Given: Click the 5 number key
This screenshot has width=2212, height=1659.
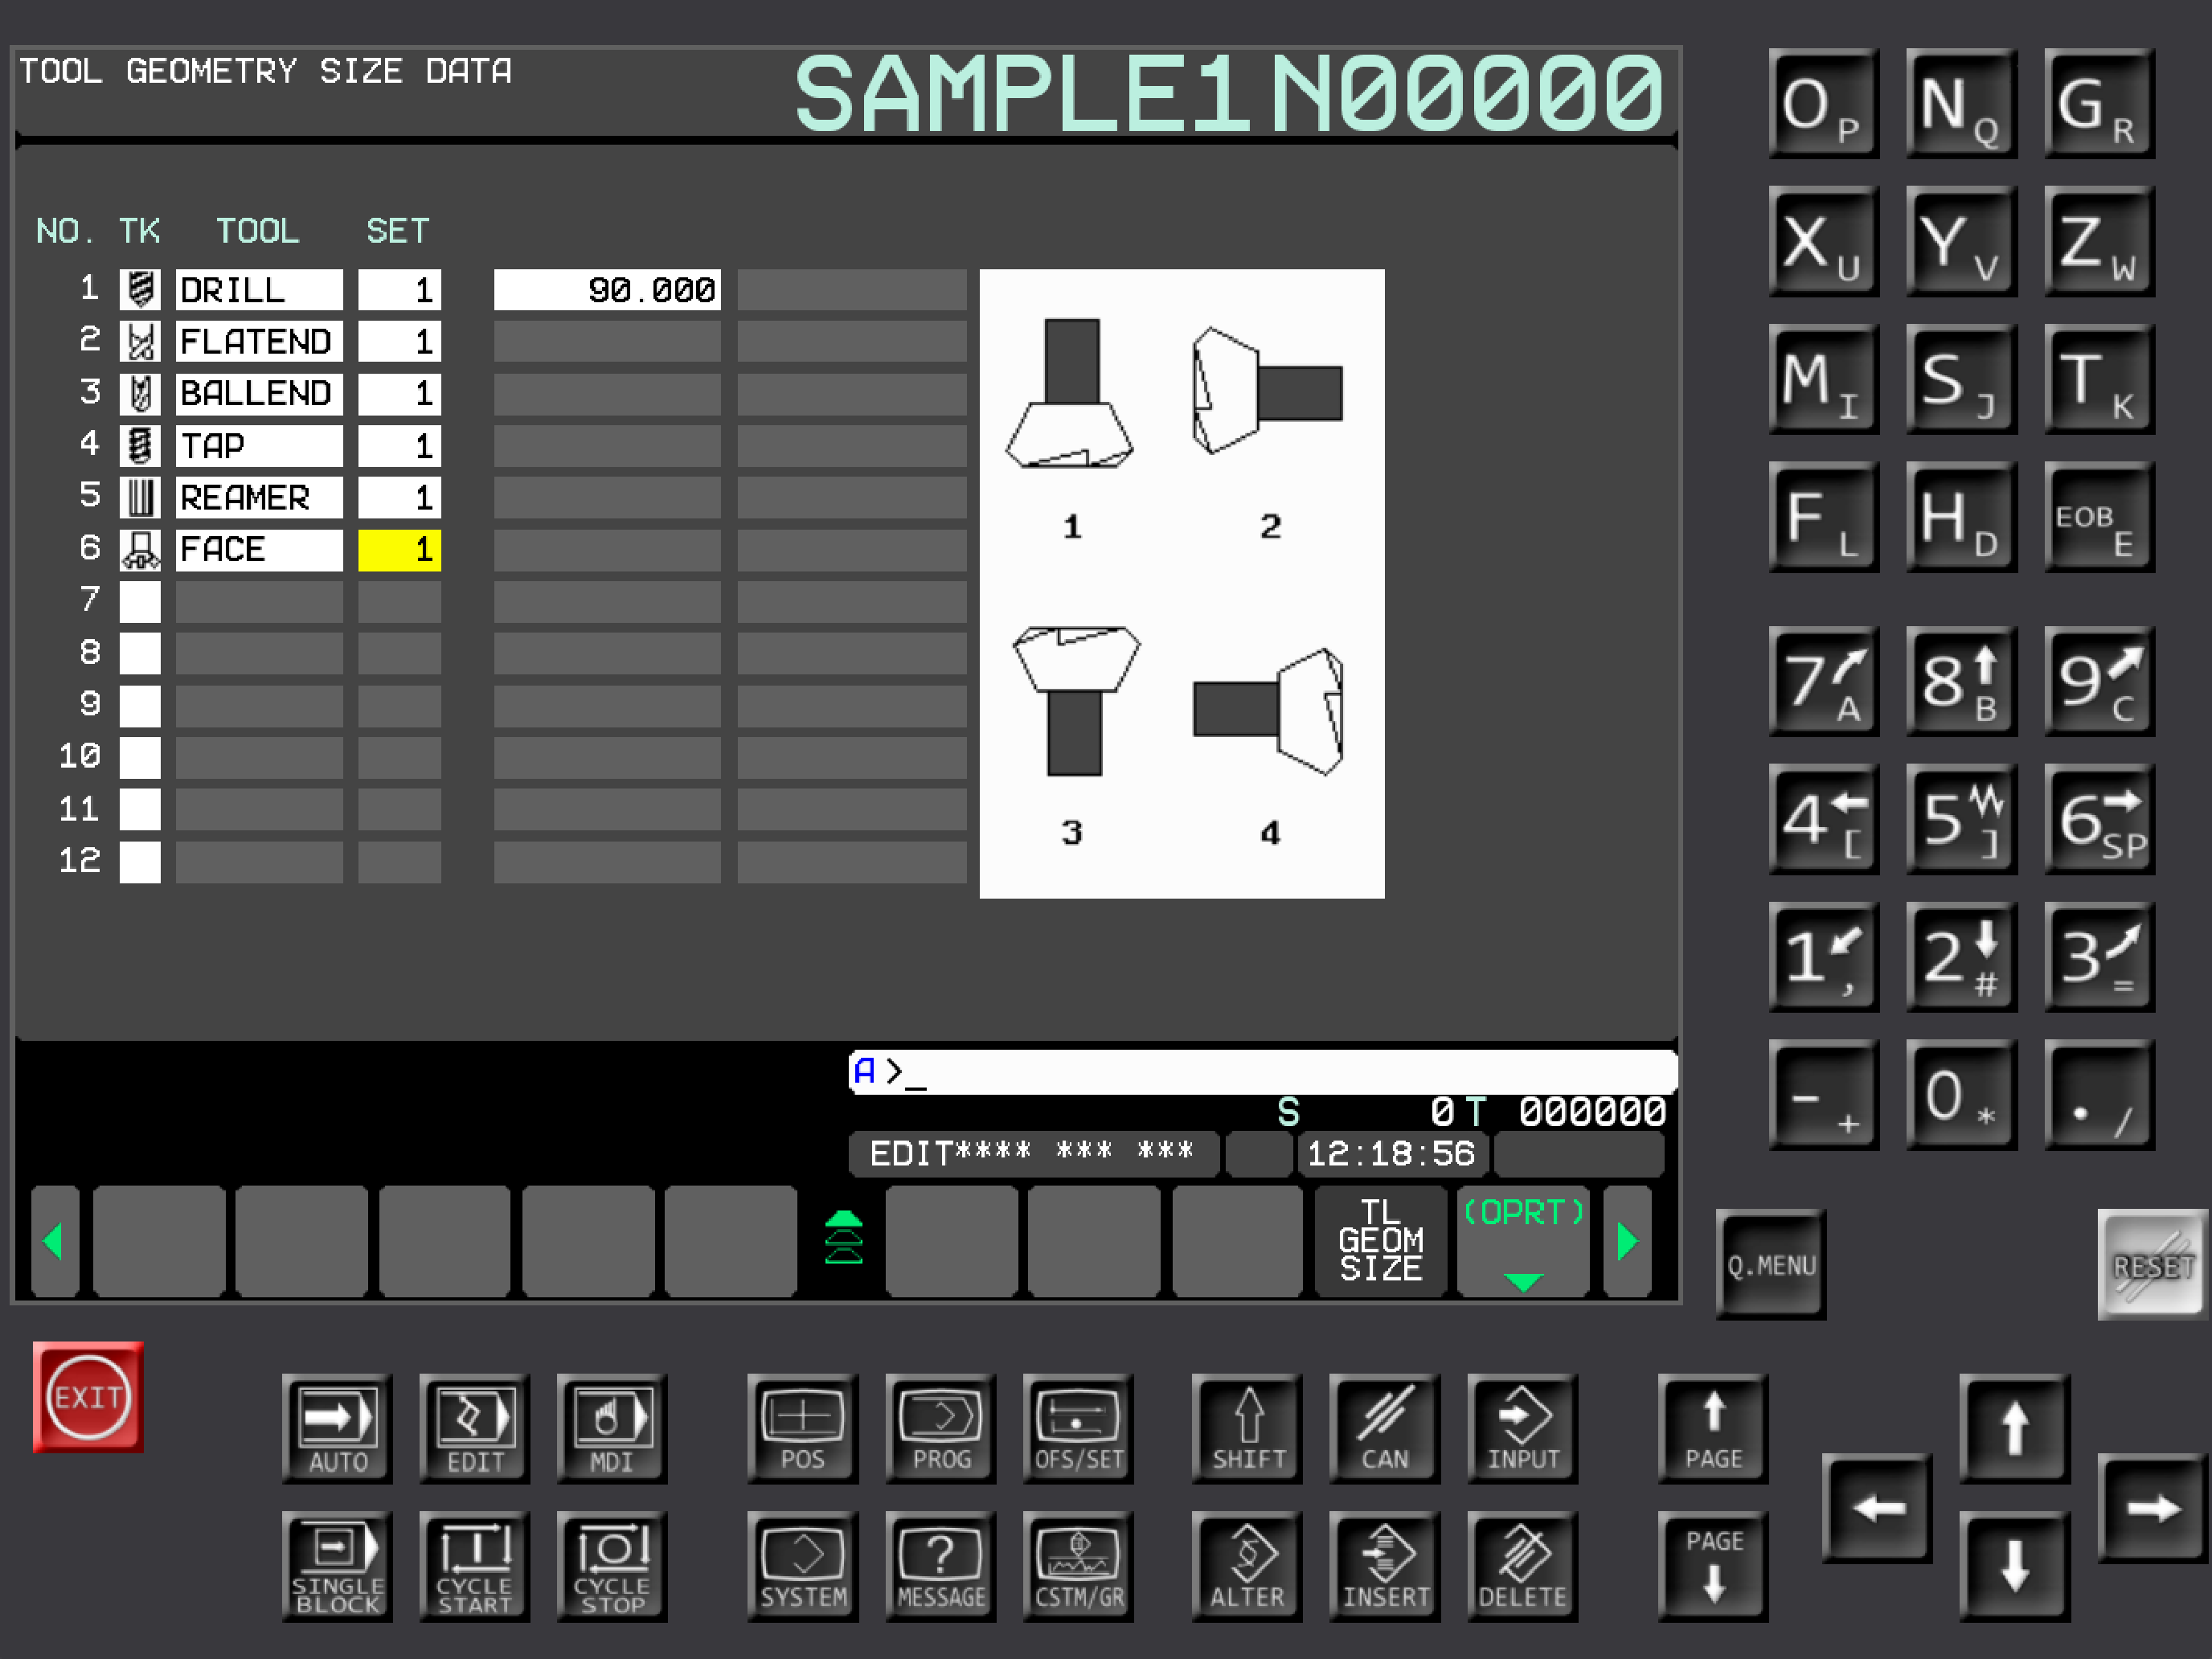Looking at the screenshot, I should 1961,819.
